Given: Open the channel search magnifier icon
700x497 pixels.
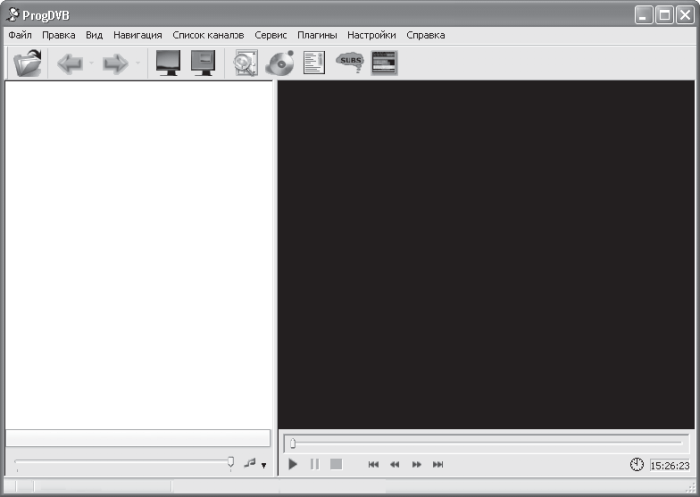Looking at the screenshot, I should [246, 63].
